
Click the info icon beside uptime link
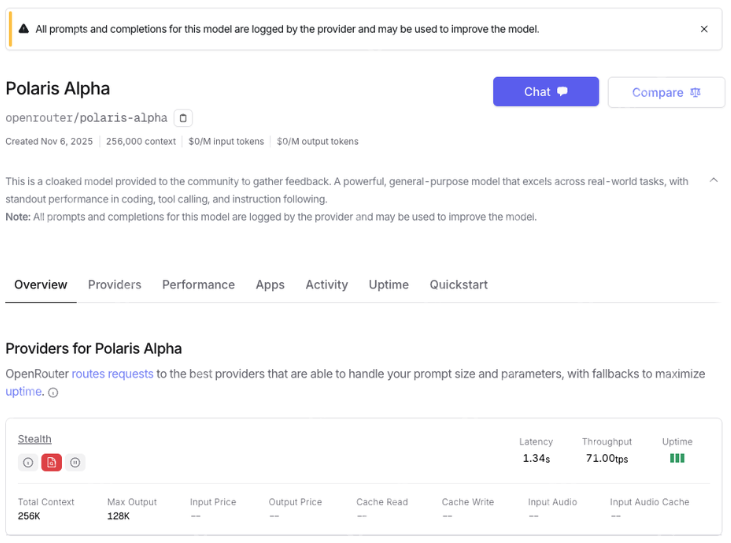click(53, 393)
